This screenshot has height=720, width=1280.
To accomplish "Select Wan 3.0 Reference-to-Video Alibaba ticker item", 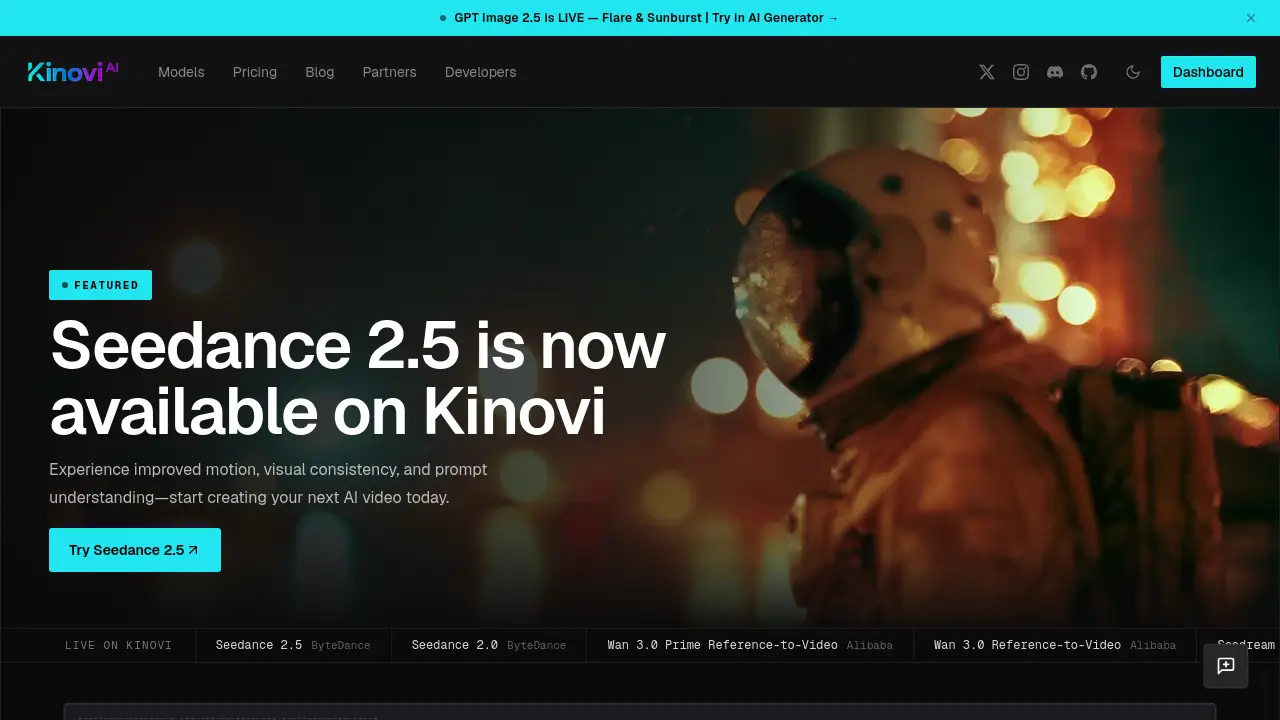I will pos(1055,645).
